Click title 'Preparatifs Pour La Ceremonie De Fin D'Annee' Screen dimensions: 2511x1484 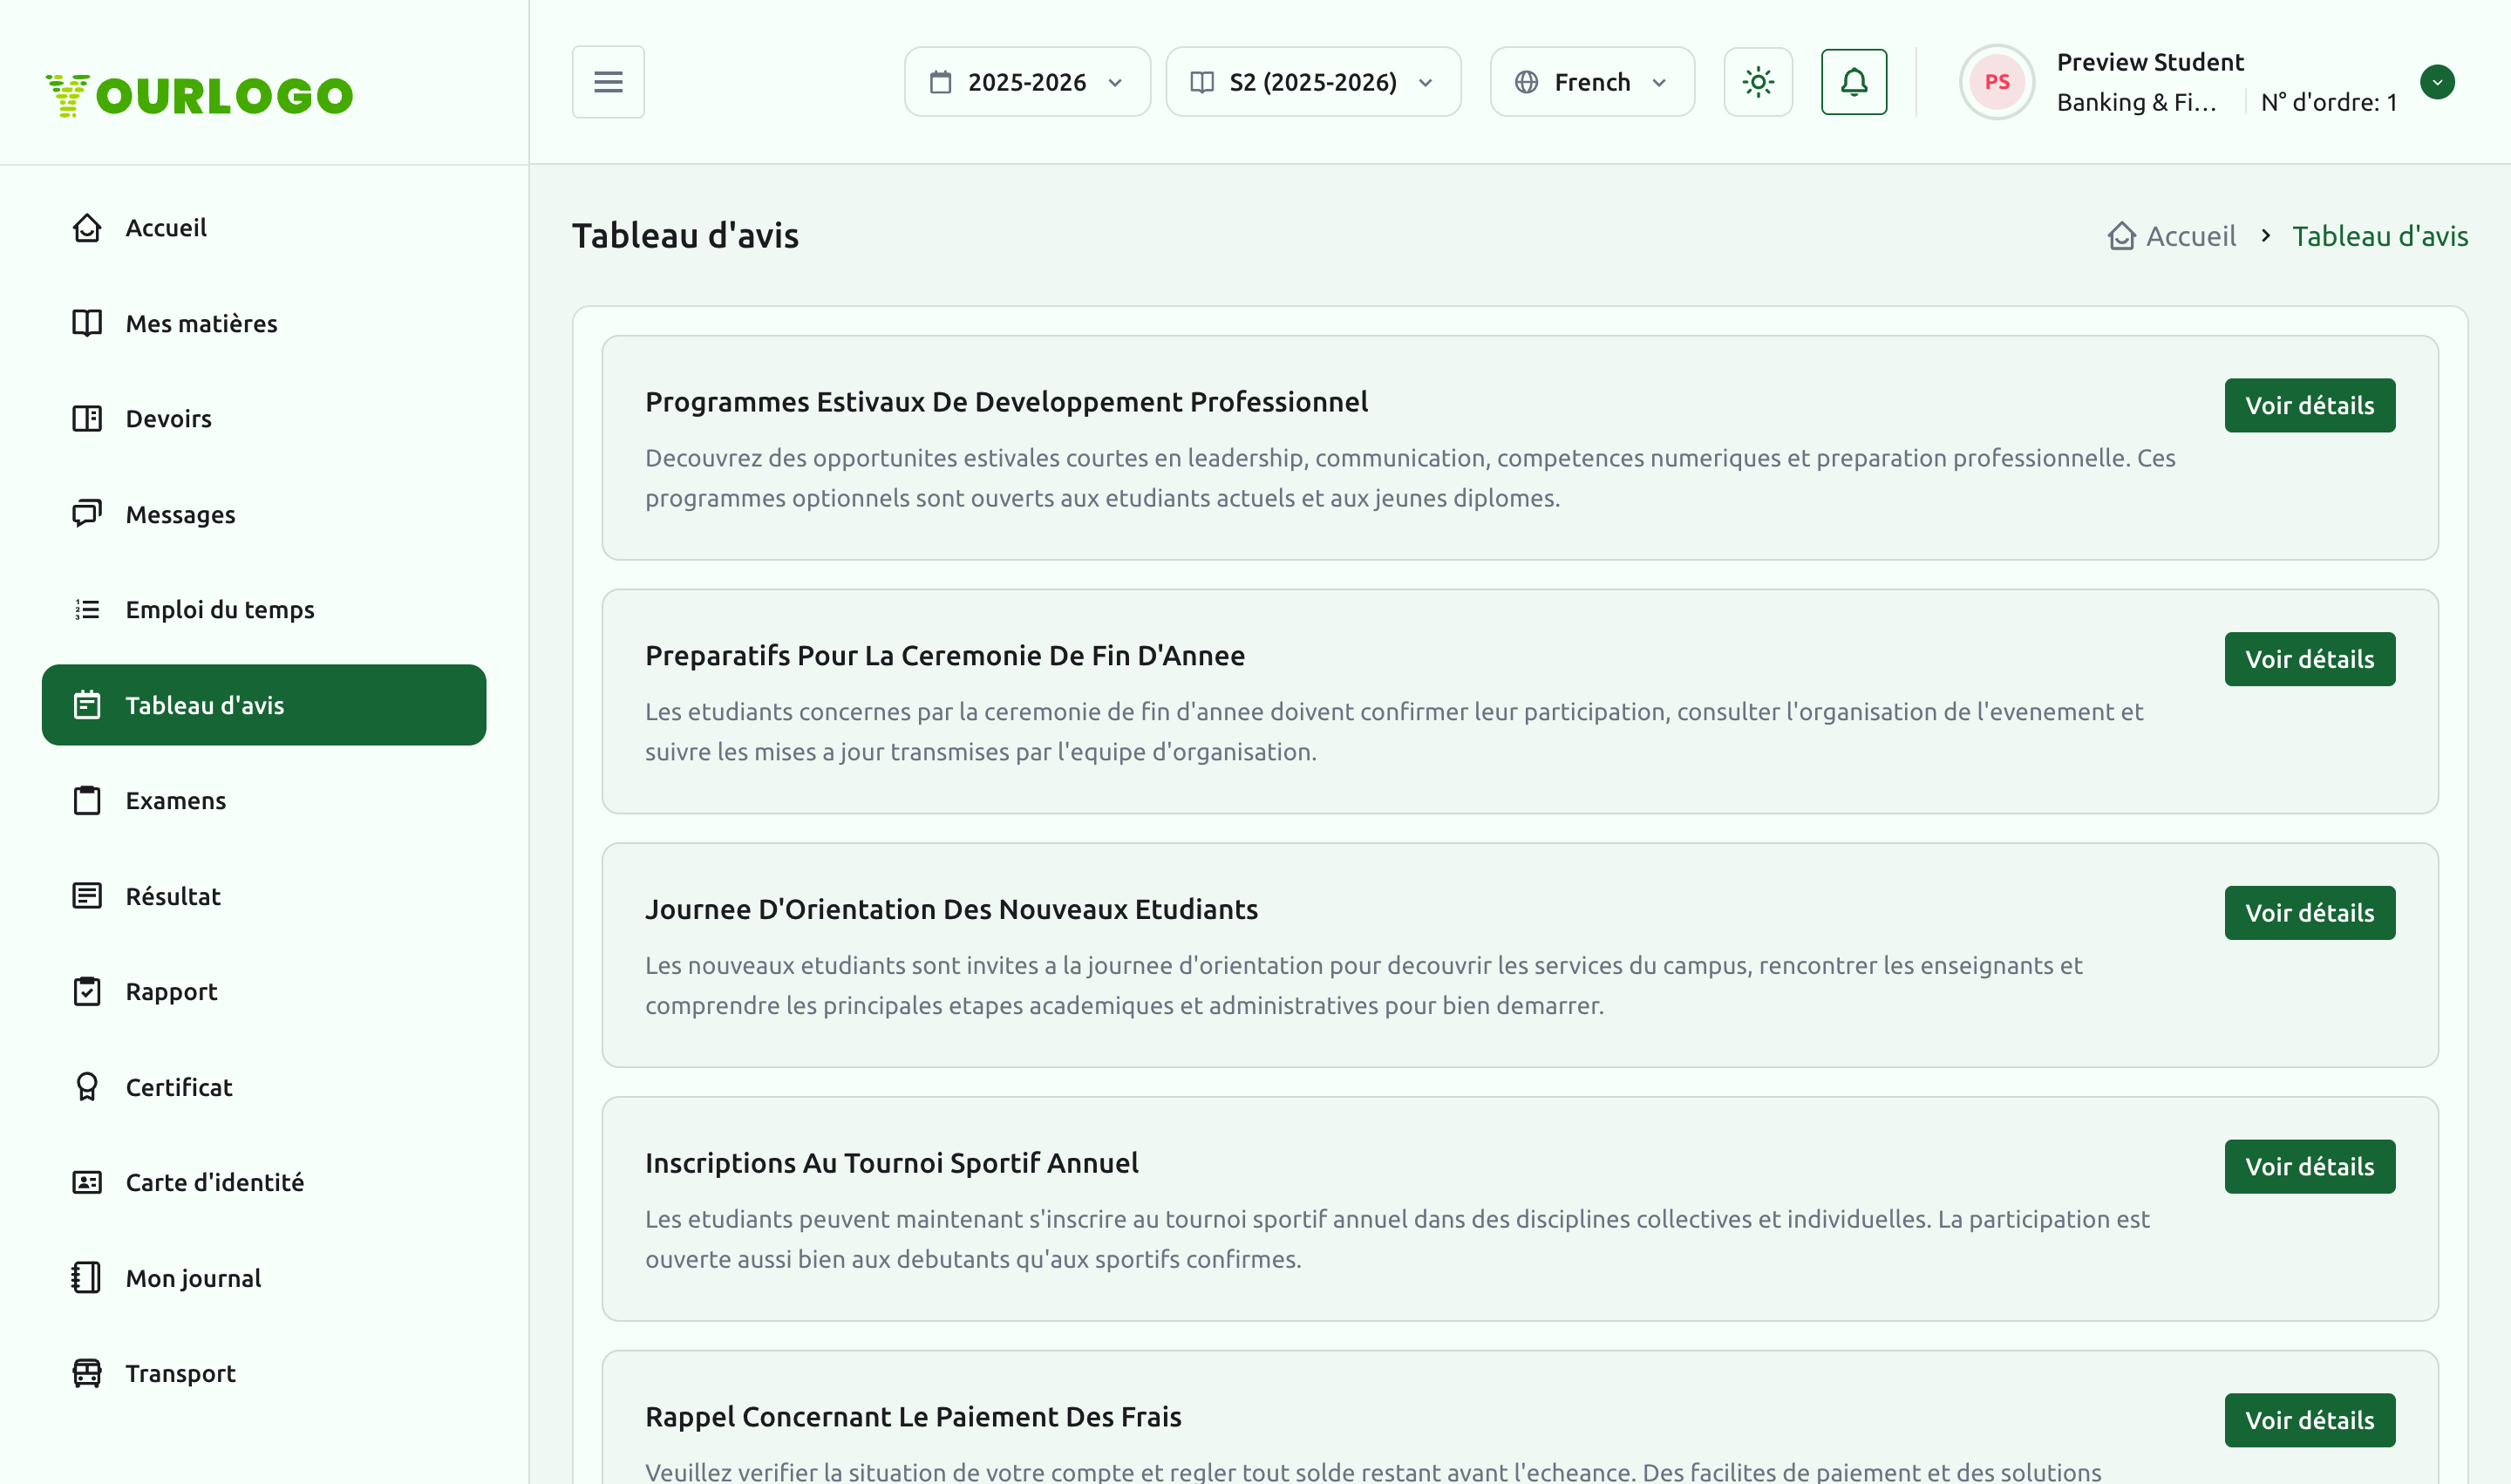pos(945,656)
